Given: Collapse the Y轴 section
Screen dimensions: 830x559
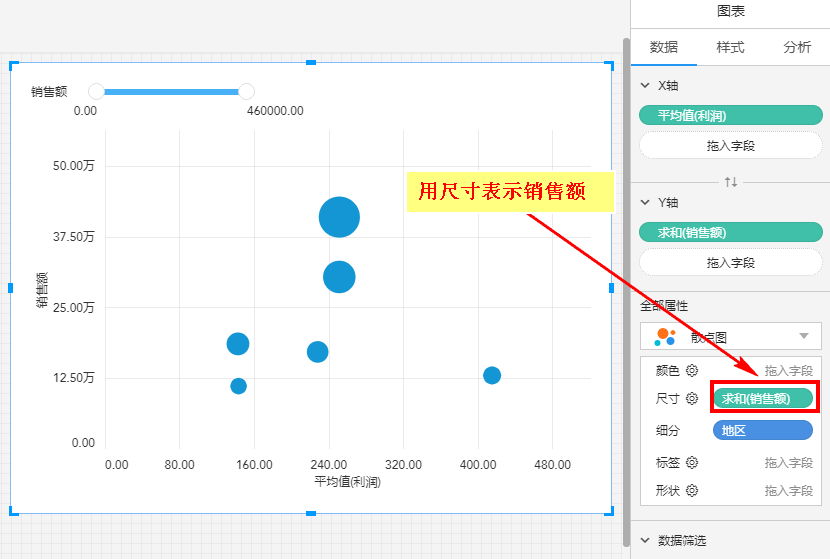Looking at the screenshot, I should 645,203.
